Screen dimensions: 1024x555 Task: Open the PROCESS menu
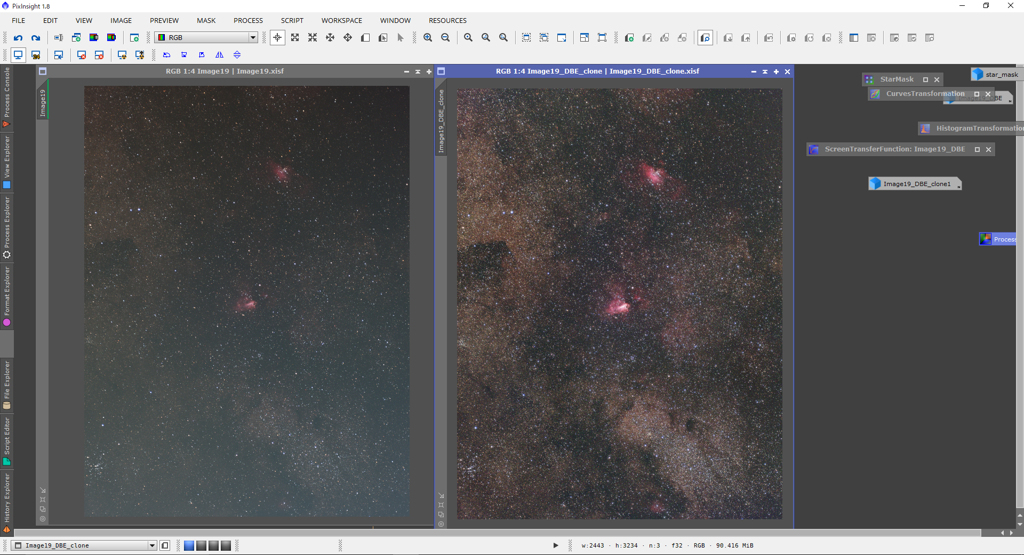click(248, 20)
